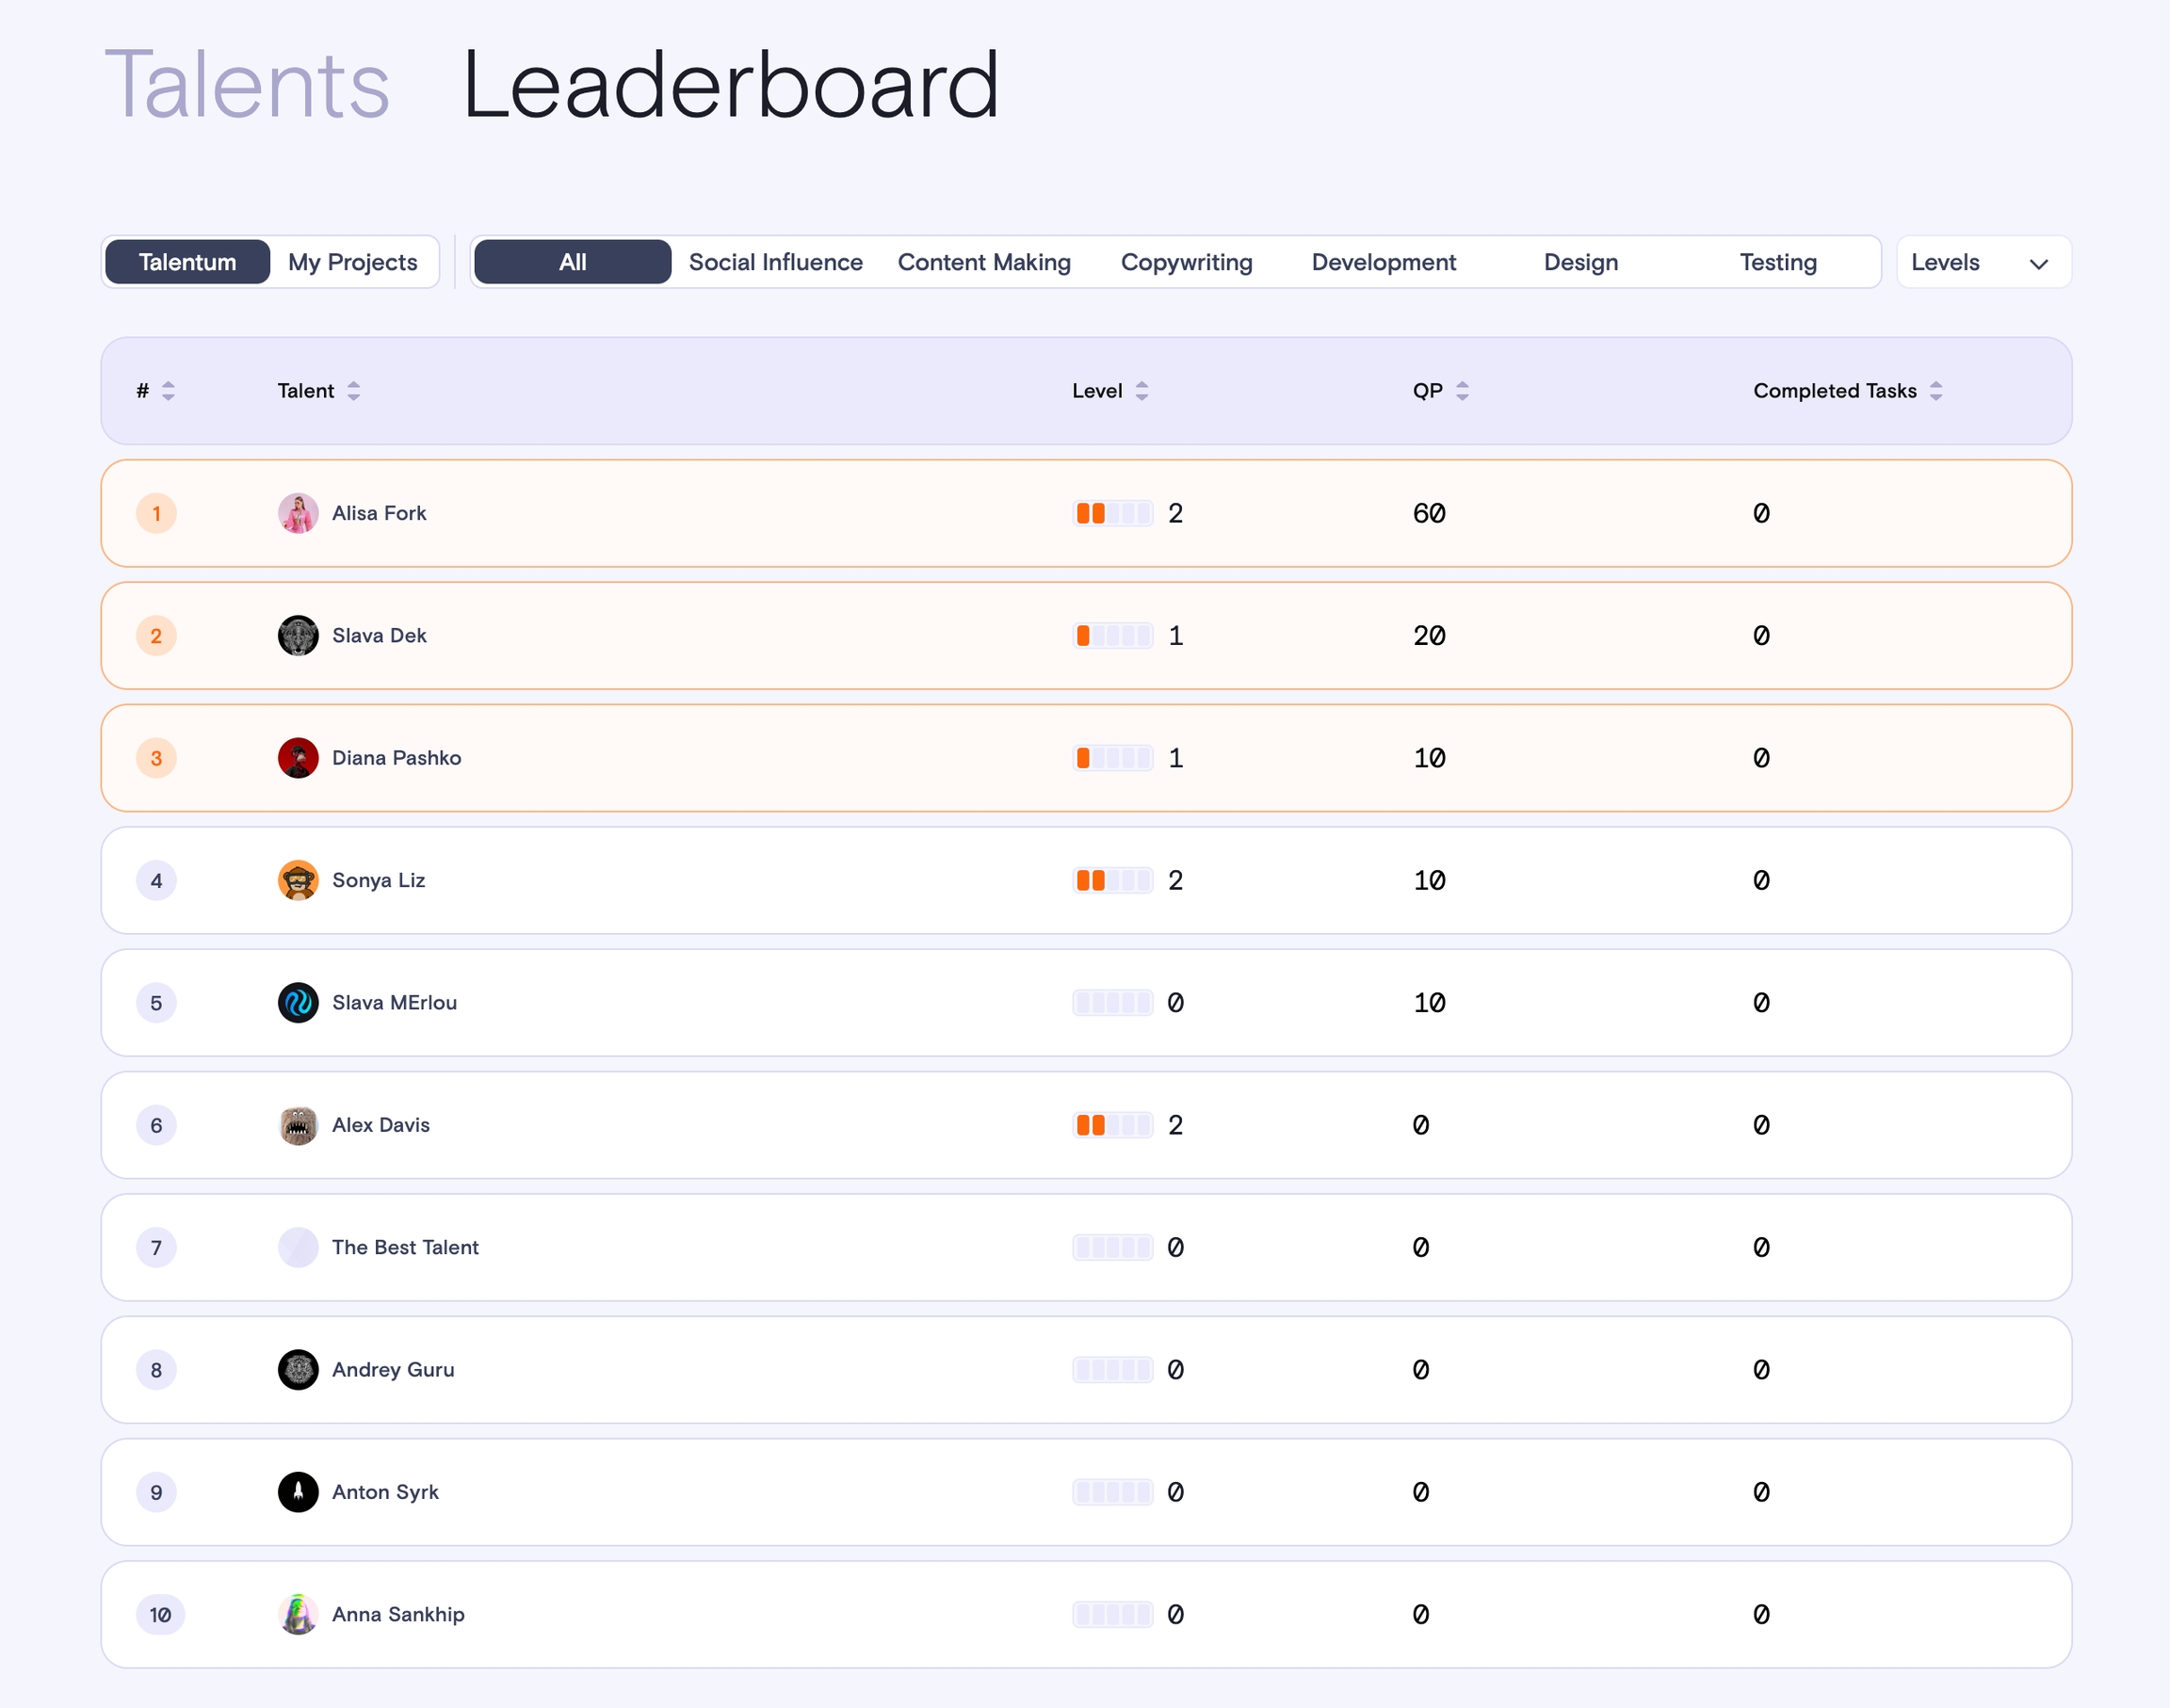Image resolution: width=2170 pixels, height=1708 pixels.
Task: Open the Talents heading link
Action: click(x=247, y=85)
